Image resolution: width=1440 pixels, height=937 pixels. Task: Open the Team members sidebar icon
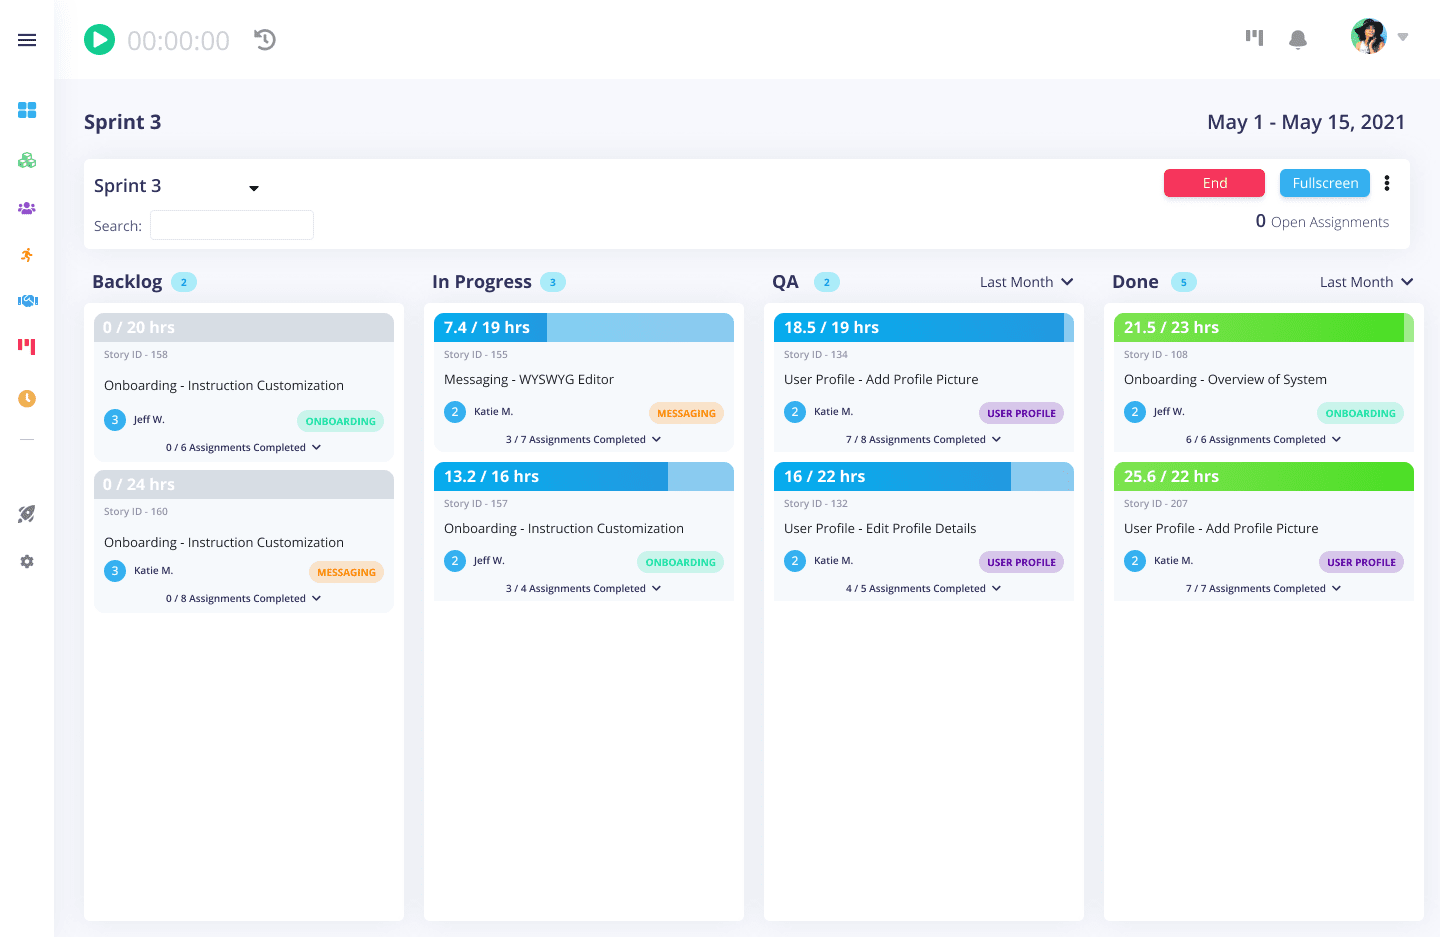tap(27, 208)
